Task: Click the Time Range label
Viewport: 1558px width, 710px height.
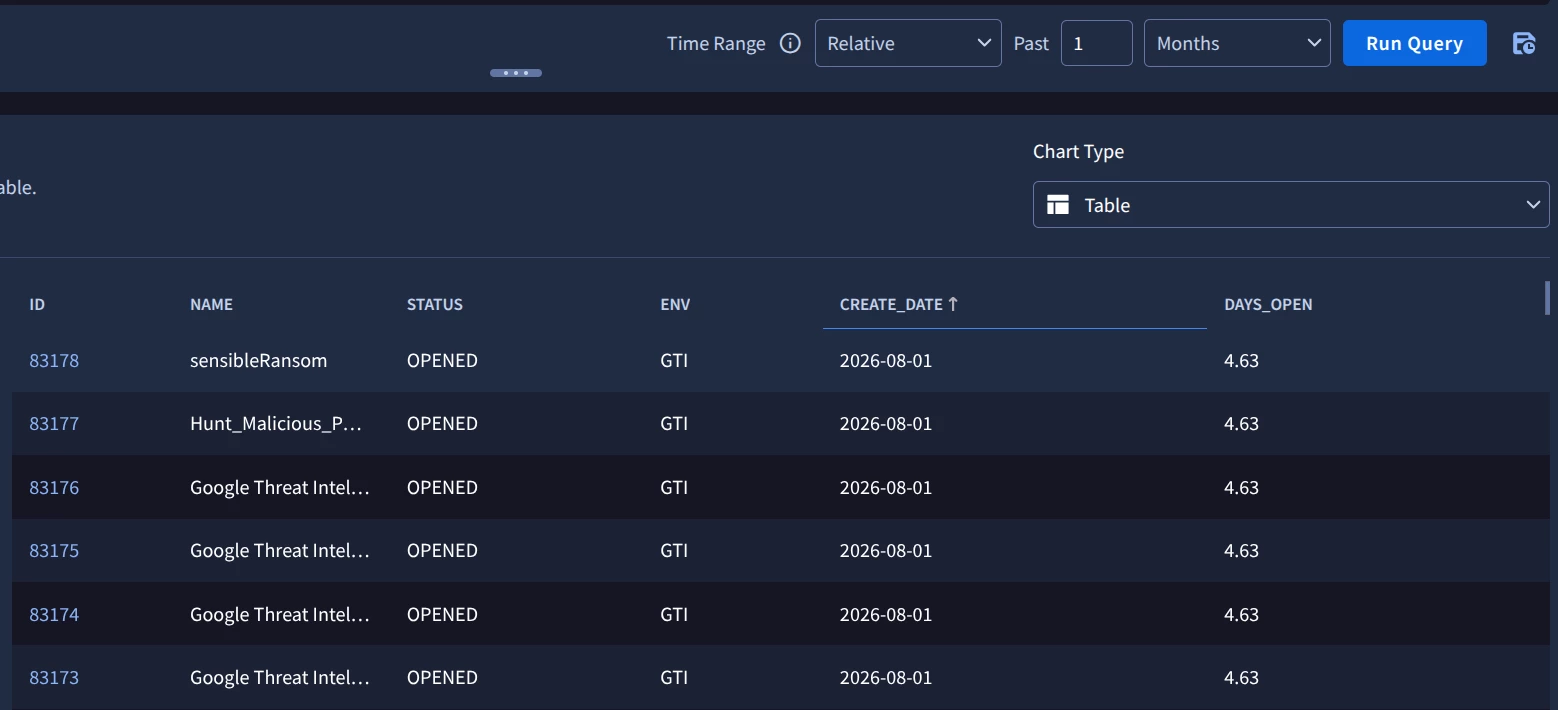Action: click(x=716, y=43)
